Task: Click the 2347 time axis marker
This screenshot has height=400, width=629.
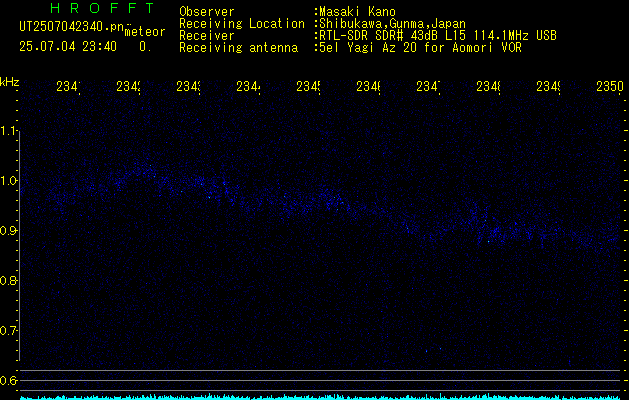Action: coord(428,86)
